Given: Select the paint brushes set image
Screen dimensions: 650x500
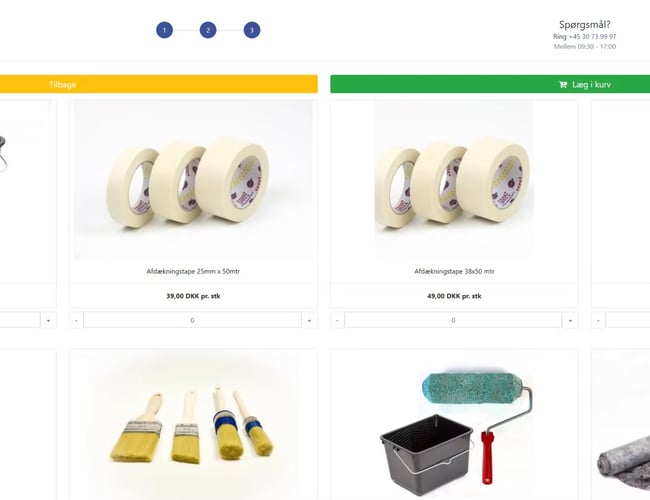Looking at the screenshot, I should click(x=193, y=425).
